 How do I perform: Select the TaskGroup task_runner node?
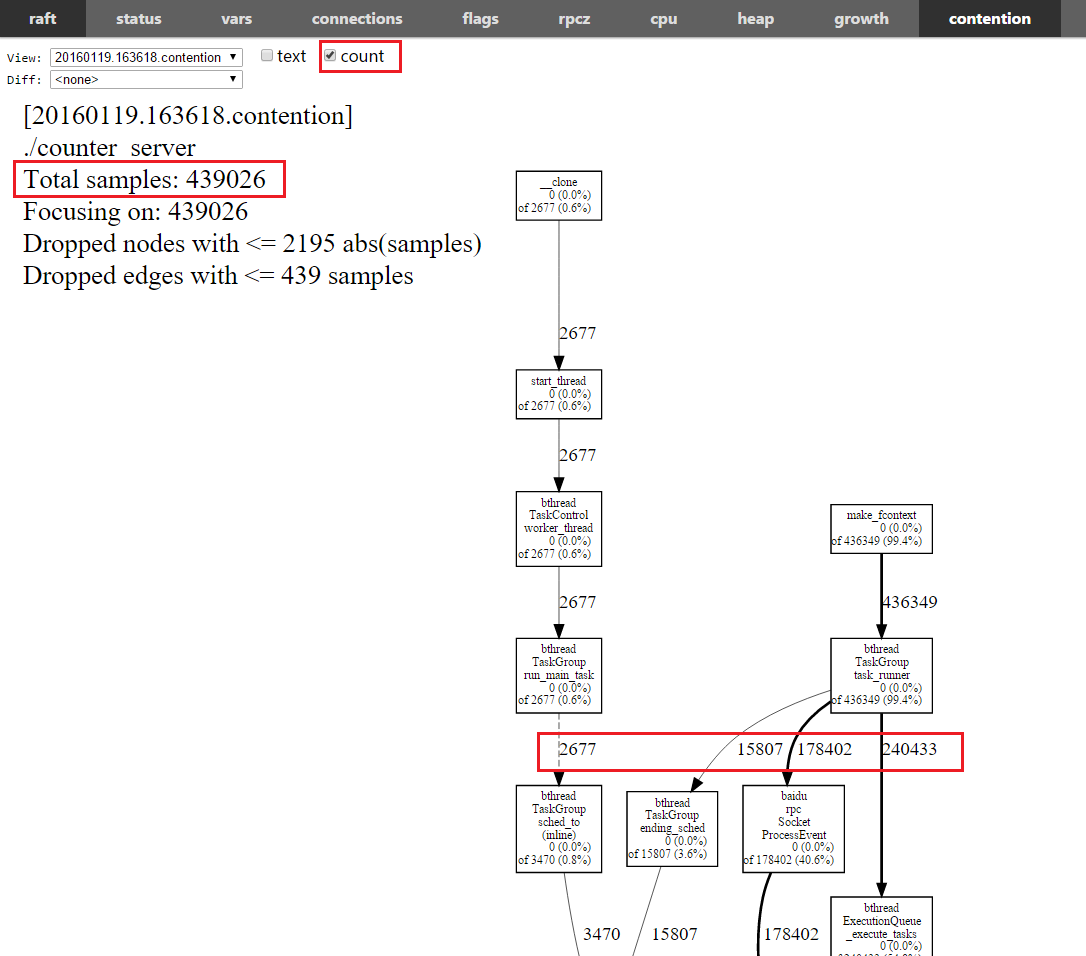coord(881,675)
